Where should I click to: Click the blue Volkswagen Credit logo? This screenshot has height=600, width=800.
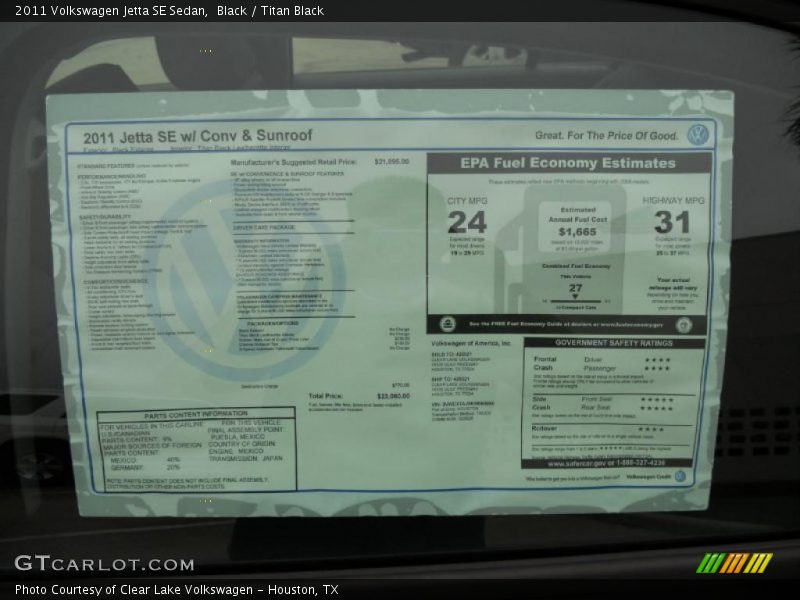680,474
